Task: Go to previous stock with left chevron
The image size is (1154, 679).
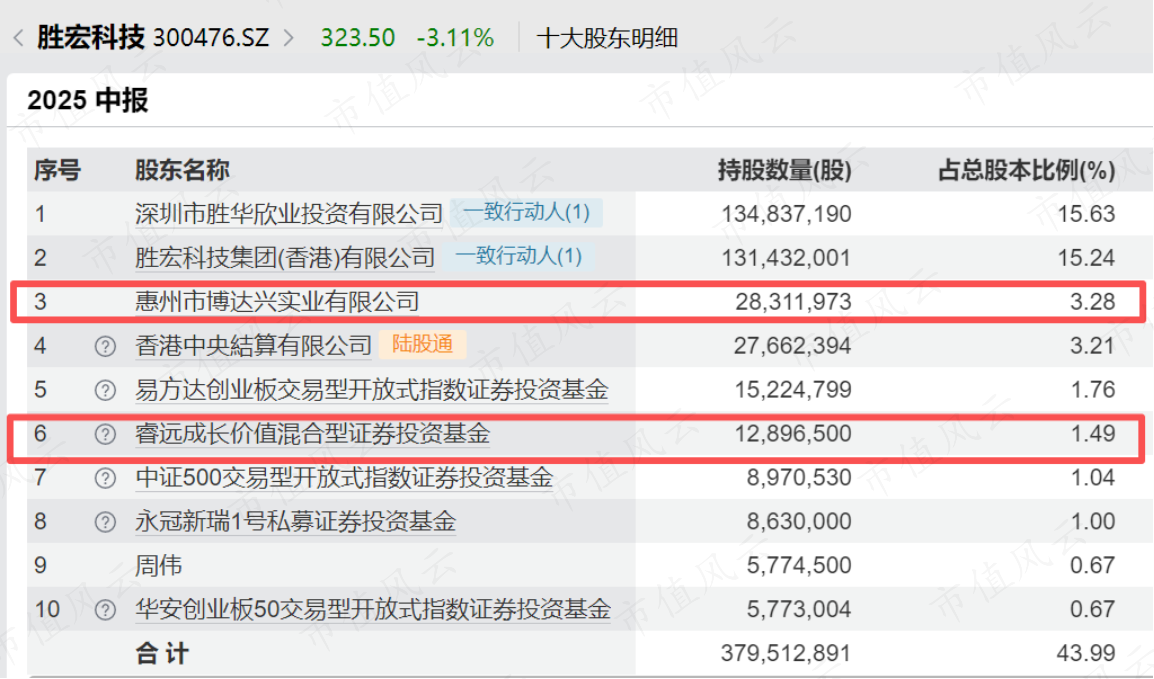Action: pyautogui.click(x=18, y=38)
